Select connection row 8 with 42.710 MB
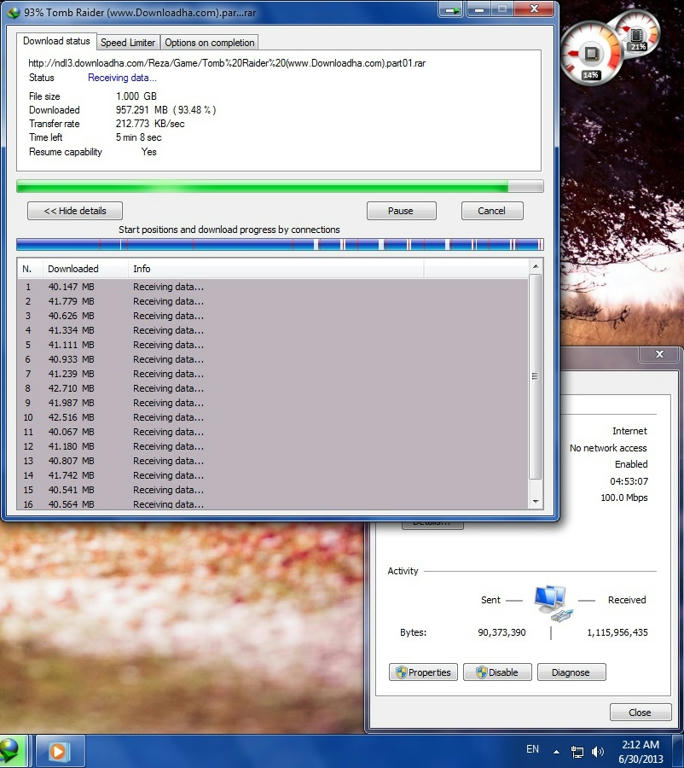 pos(273,388)
